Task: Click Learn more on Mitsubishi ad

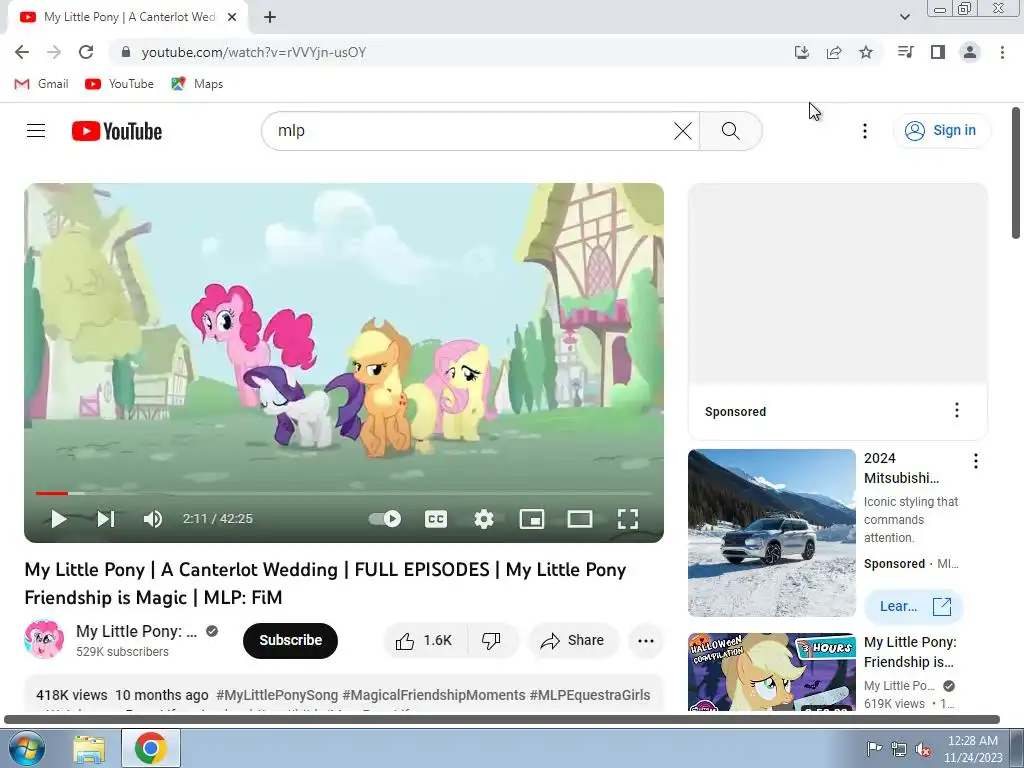Action: click(914, 607)
